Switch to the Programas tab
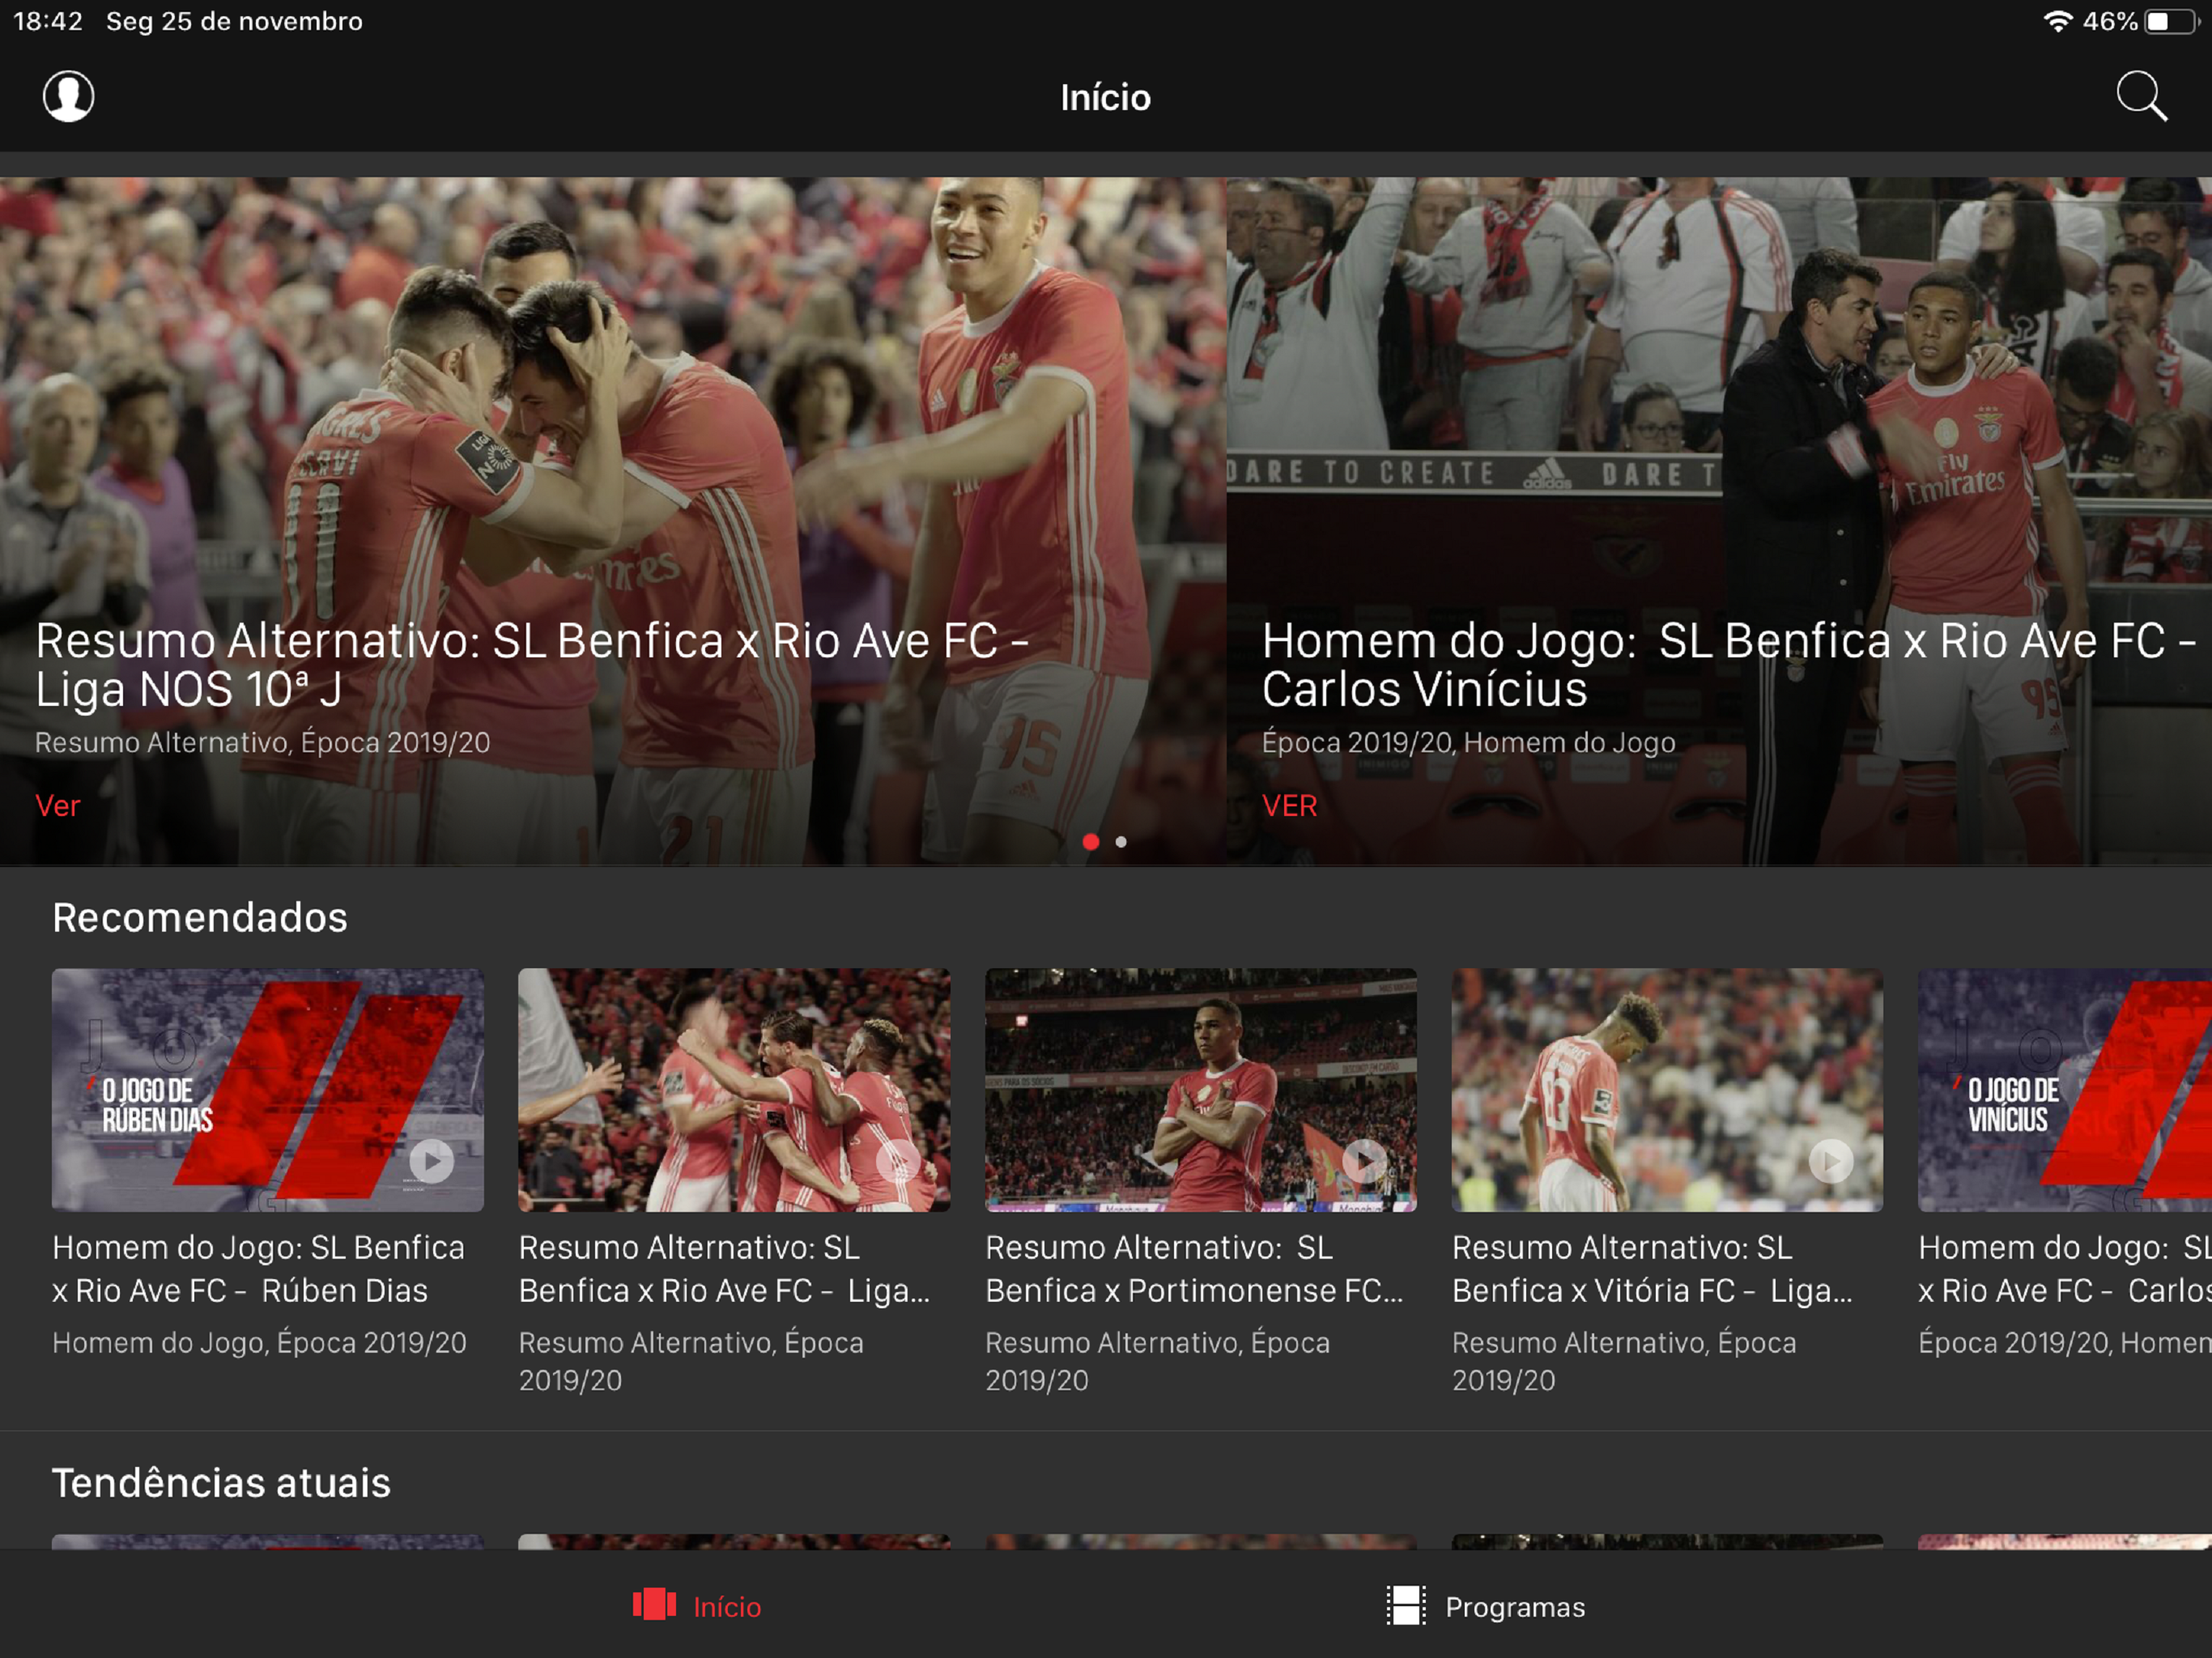Viewport: 2212px width, 1658px height. 1514,1607
